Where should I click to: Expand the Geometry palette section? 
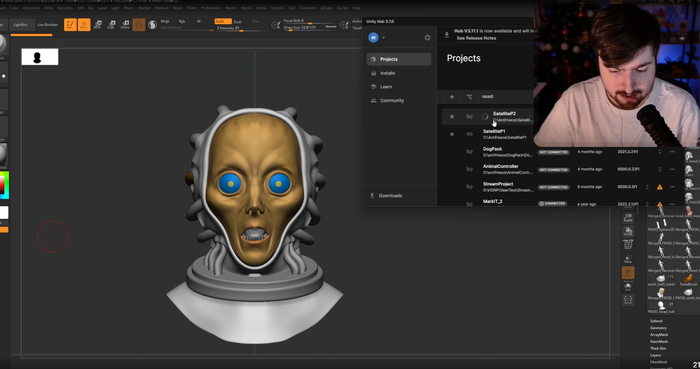point(658,328)
